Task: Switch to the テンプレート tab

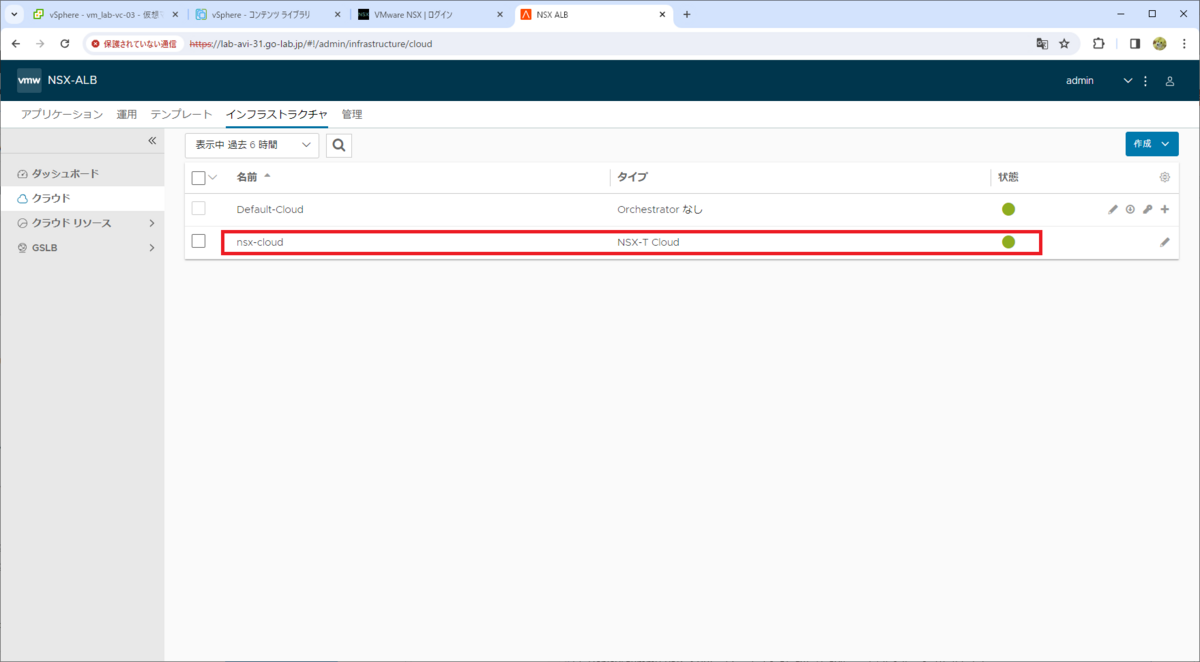Action: coord(181,114)
